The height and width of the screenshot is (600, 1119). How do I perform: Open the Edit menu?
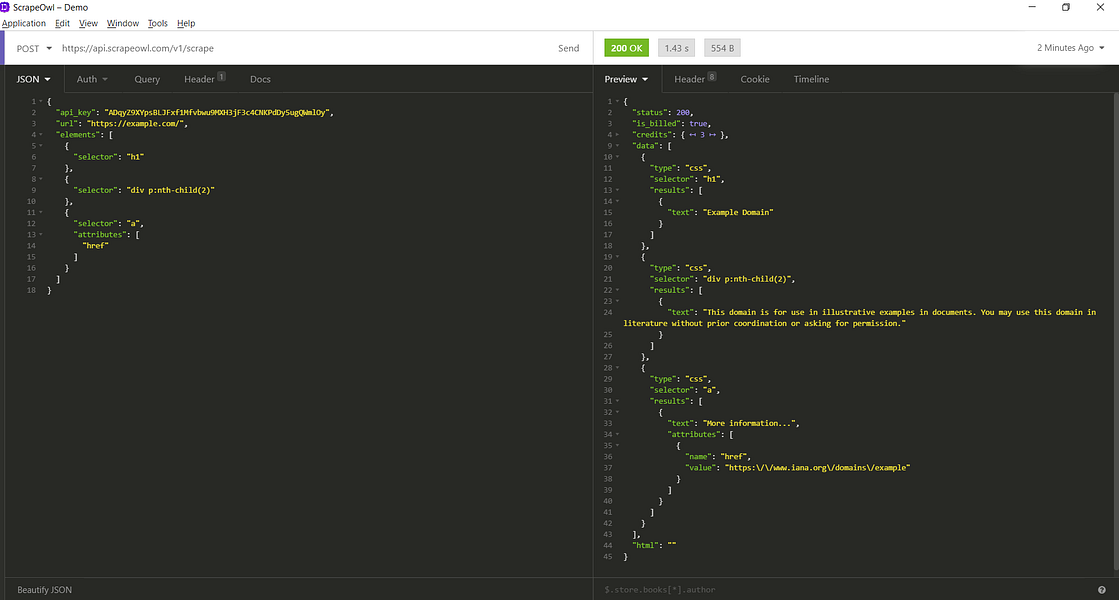click(62, 23)
